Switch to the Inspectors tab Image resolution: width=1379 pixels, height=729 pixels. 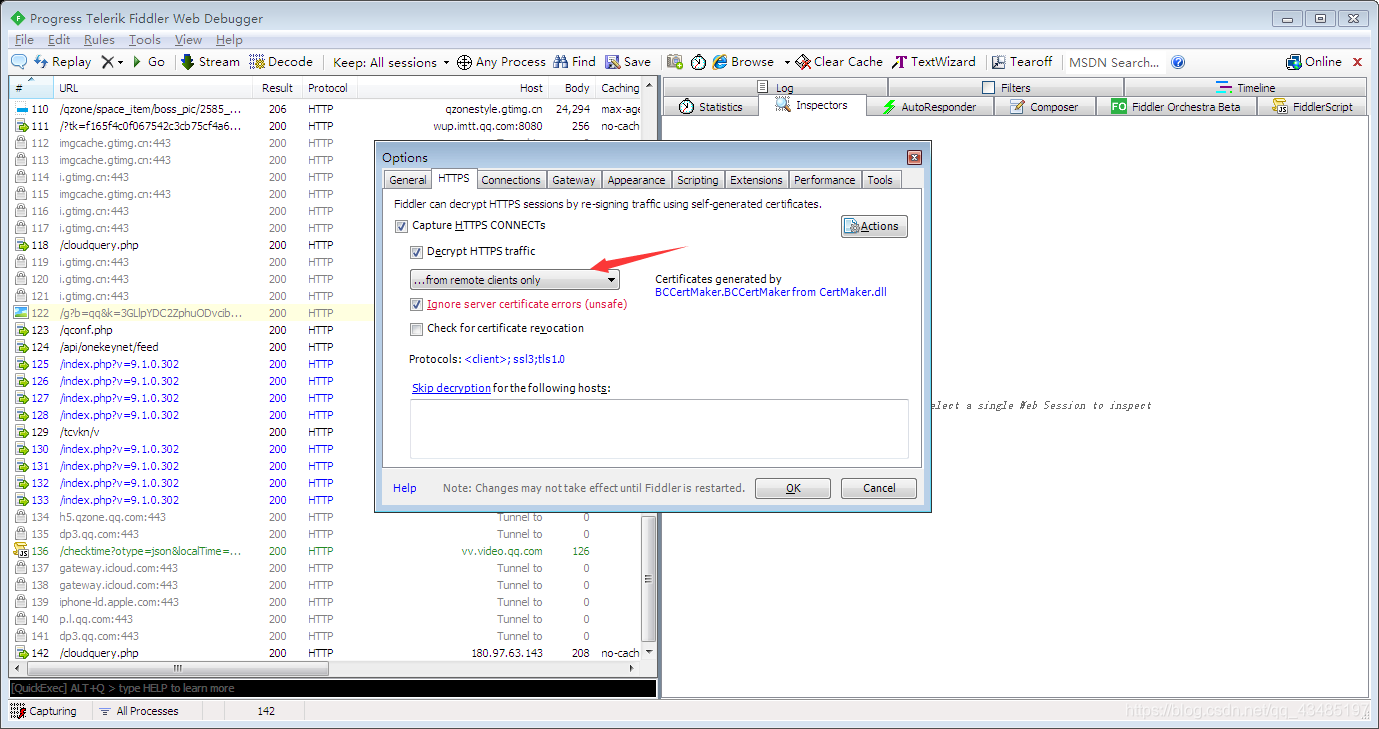tap(811, 105)
